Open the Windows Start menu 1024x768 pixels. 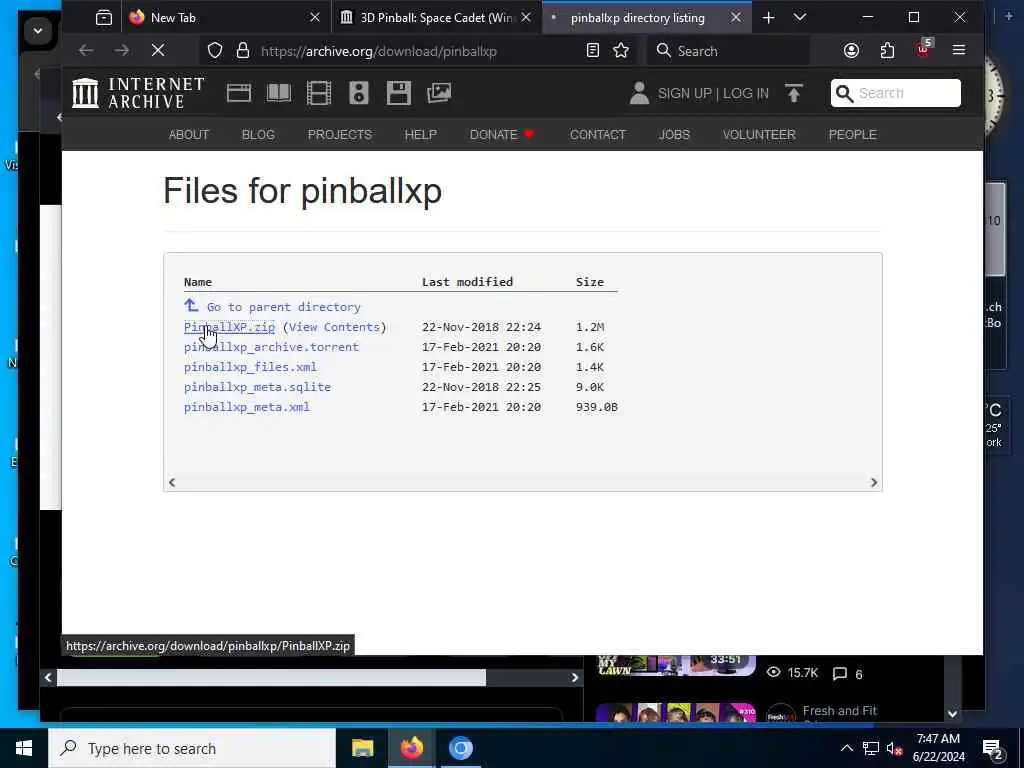pos(24,748)
